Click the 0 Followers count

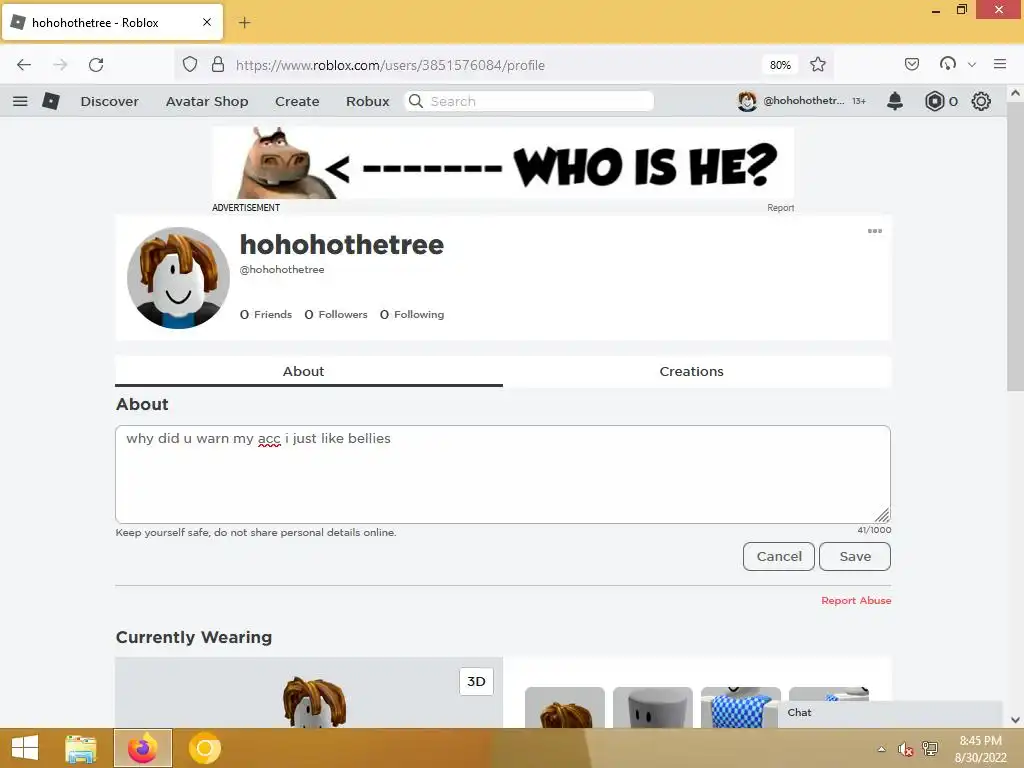coord(336,315)
